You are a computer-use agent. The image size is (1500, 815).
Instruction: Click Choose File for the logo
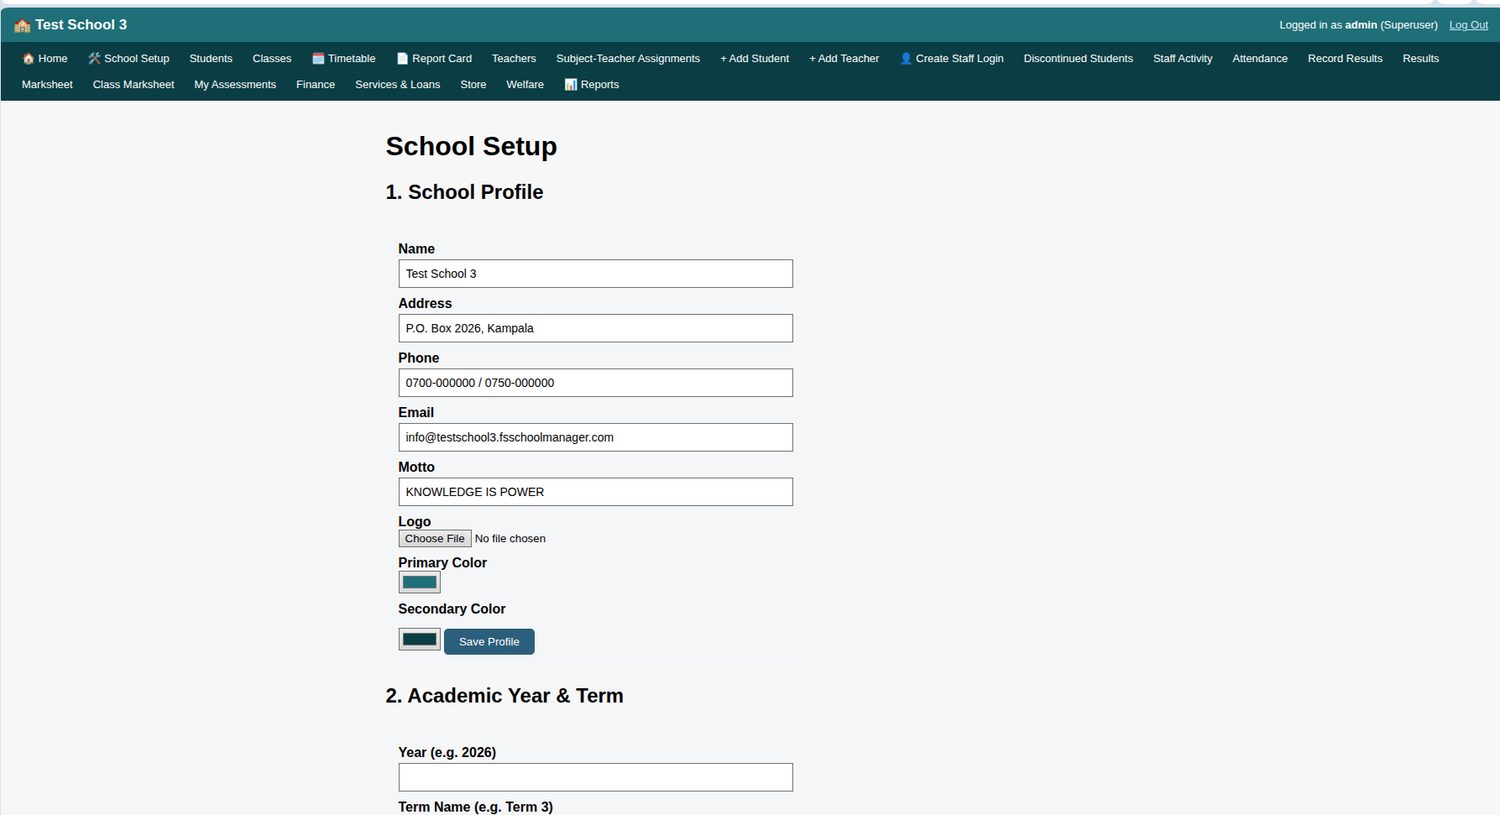[435, 539]
